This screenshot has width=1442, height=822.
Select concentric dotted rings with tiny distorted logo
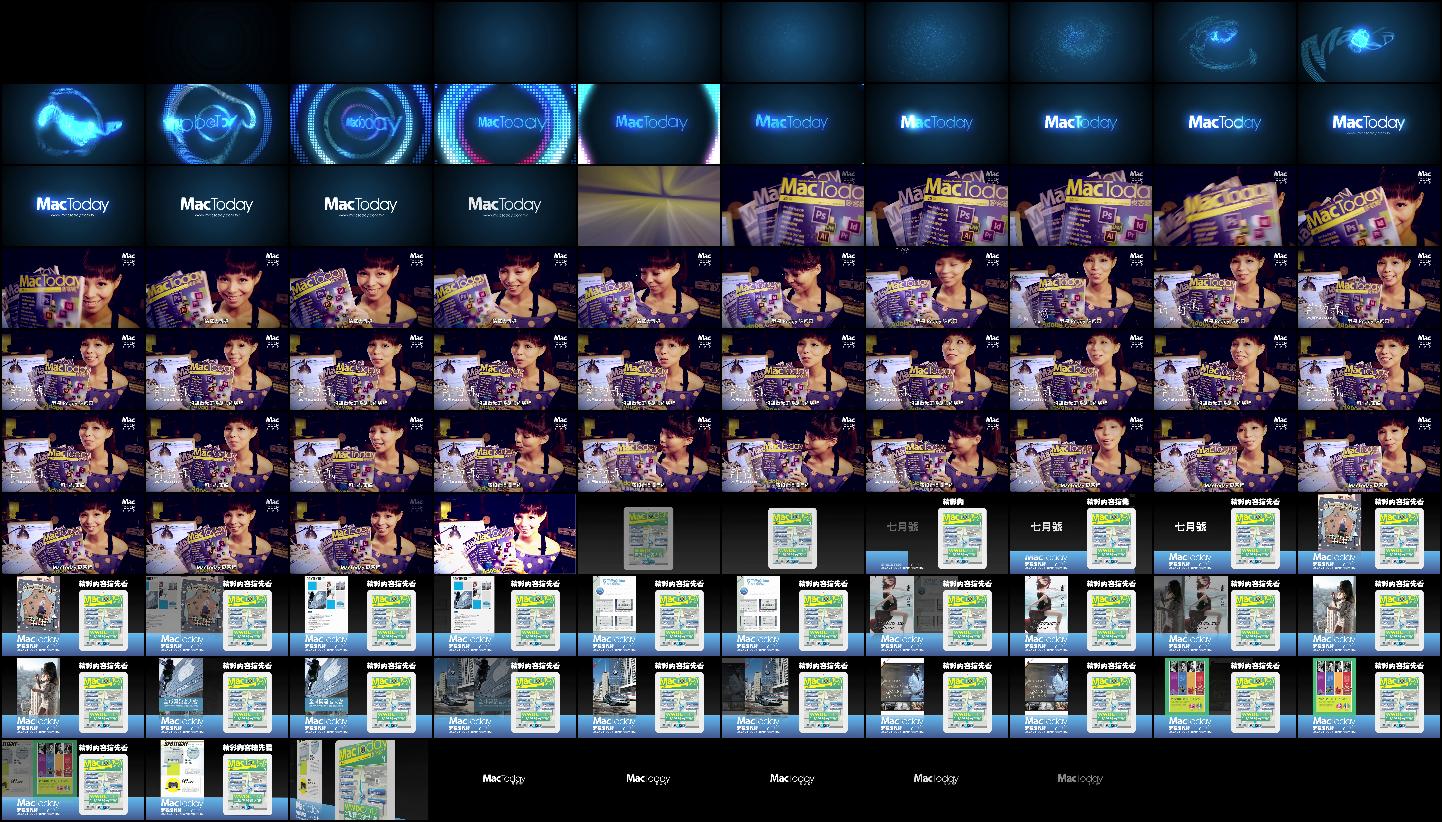pos(361,123)
